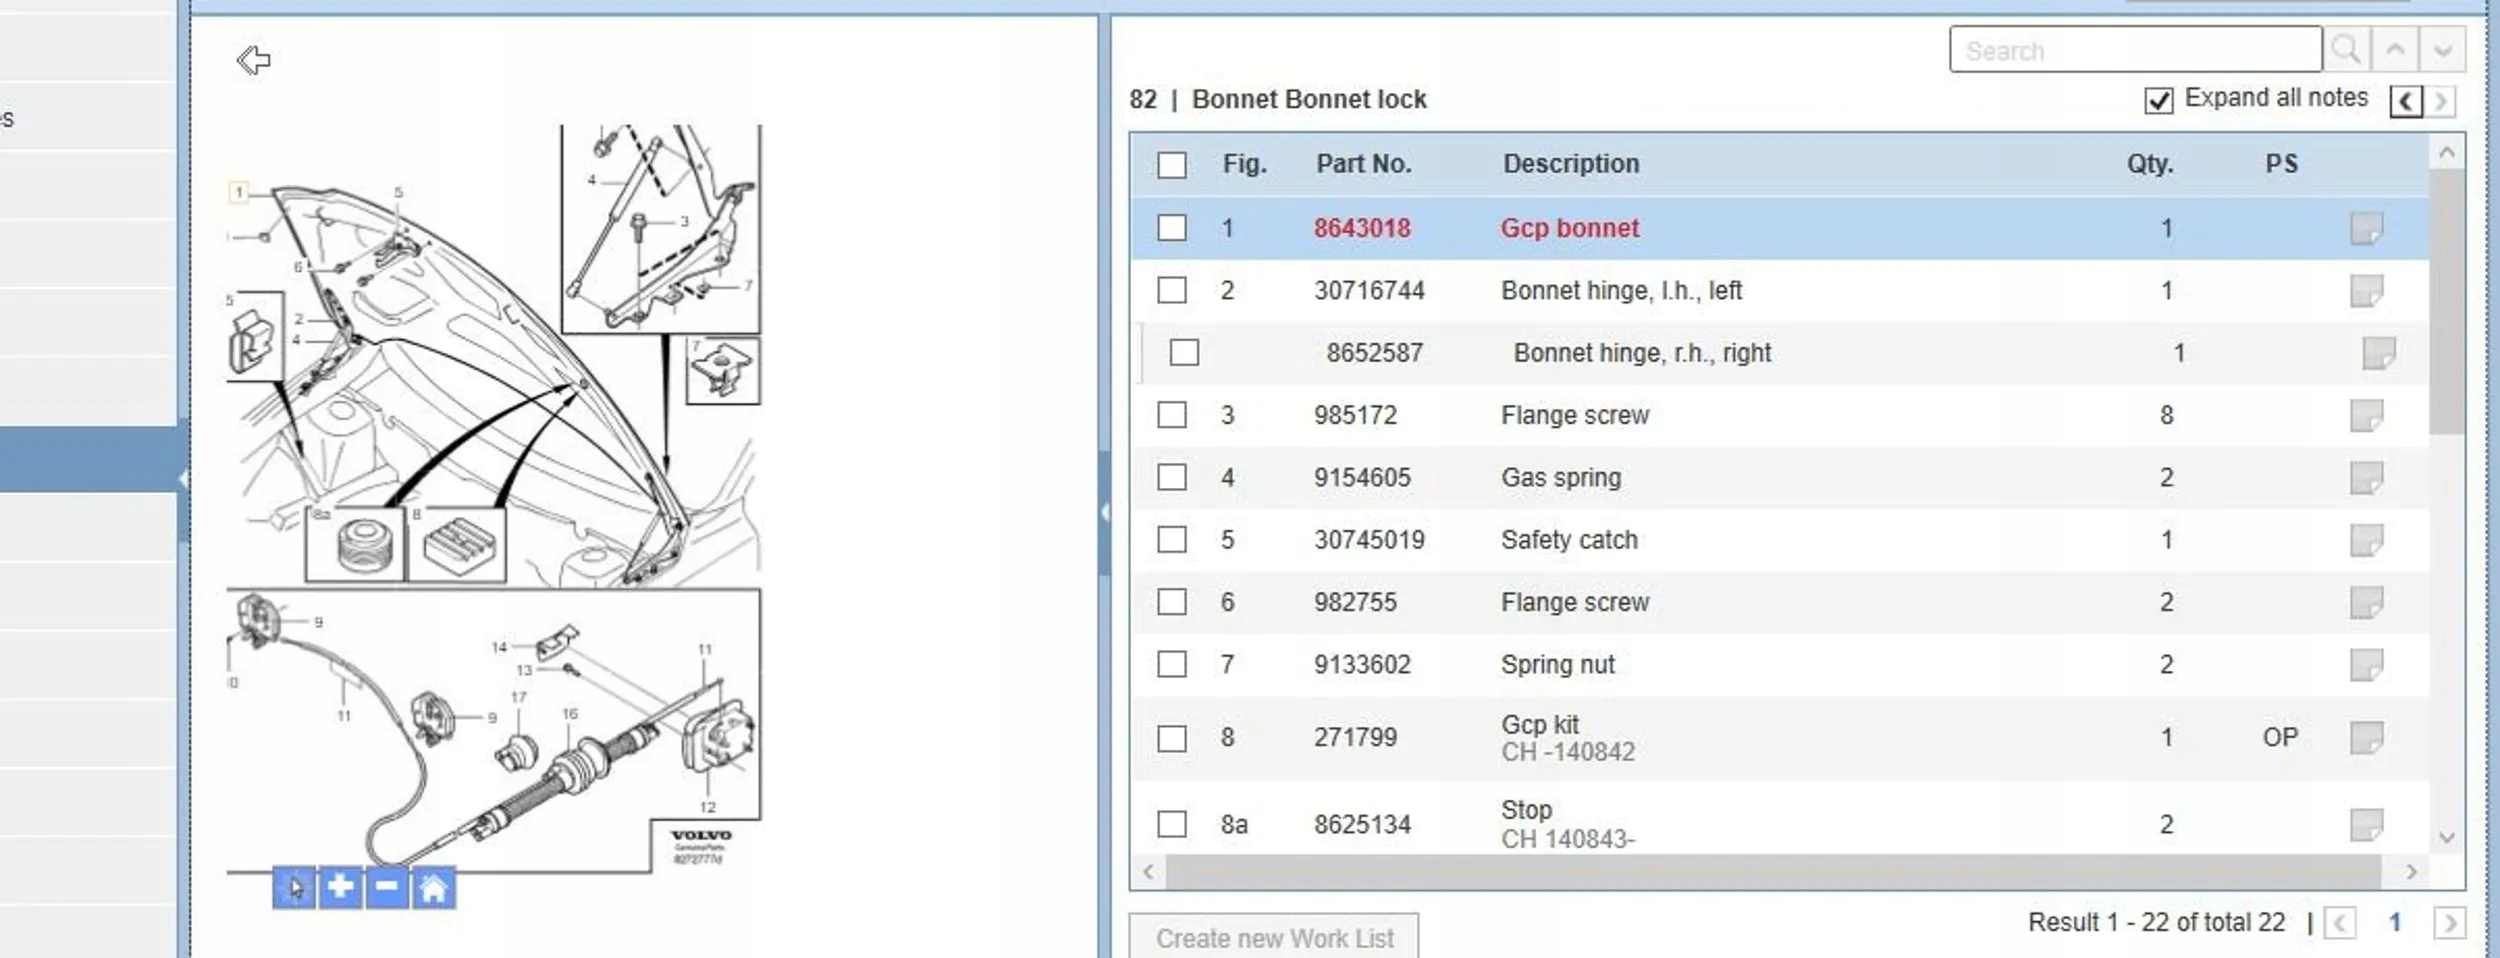
Task: Click part number 30716744
Action: click(1369, 290)
